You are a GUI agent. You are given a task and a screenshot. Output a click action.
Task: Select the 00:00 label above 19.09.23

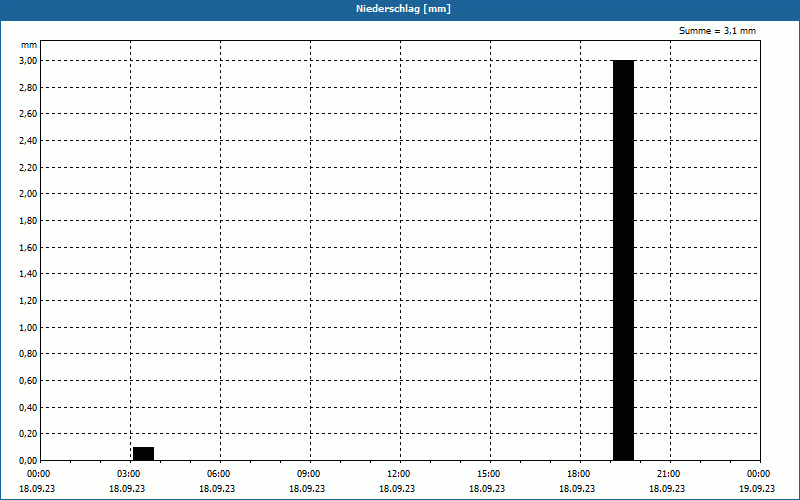point(759,474)
